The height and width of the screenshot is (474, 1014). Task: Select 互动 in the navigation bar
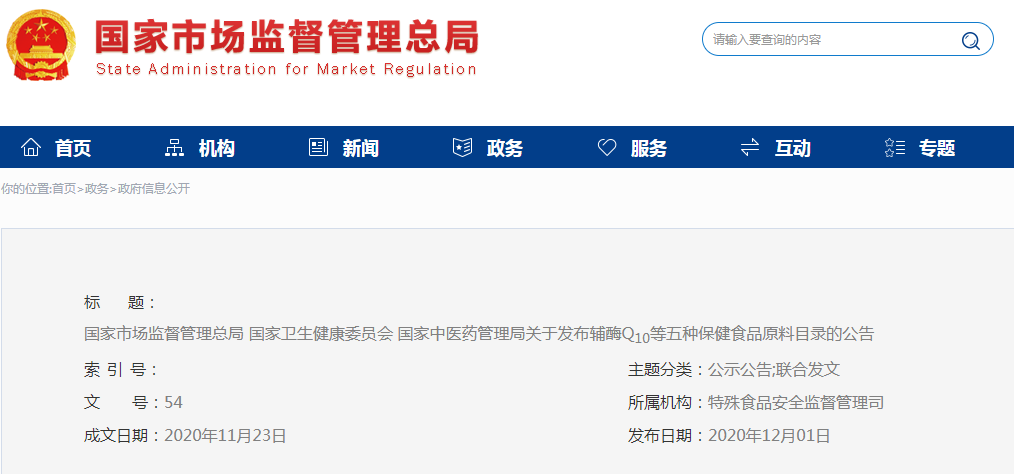[x=793, y=149]
